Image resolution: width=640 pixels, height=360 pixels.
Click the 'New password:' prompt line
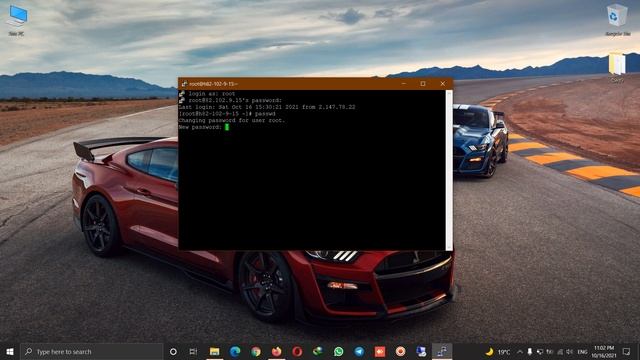(x=200, y=127)
